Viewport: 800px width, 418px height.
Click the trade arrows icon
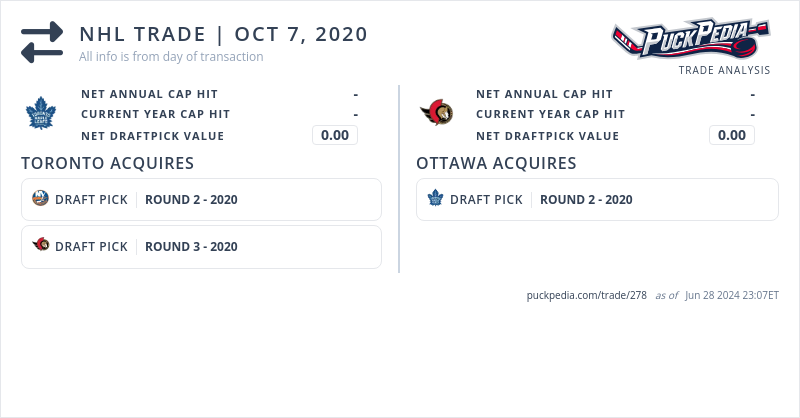coord(41,42)
